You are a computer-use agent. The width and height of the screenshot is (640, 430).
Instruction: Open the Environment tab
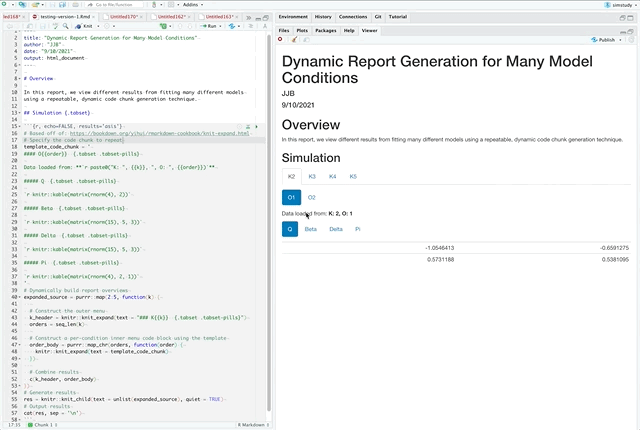click(293, 17)
